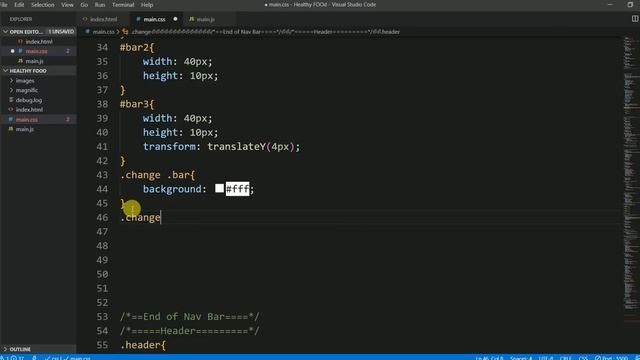Open index.html under Open Editors
The width and height of the screenshot is (640, 360).
pyautogui.click(x=39, y=42)
